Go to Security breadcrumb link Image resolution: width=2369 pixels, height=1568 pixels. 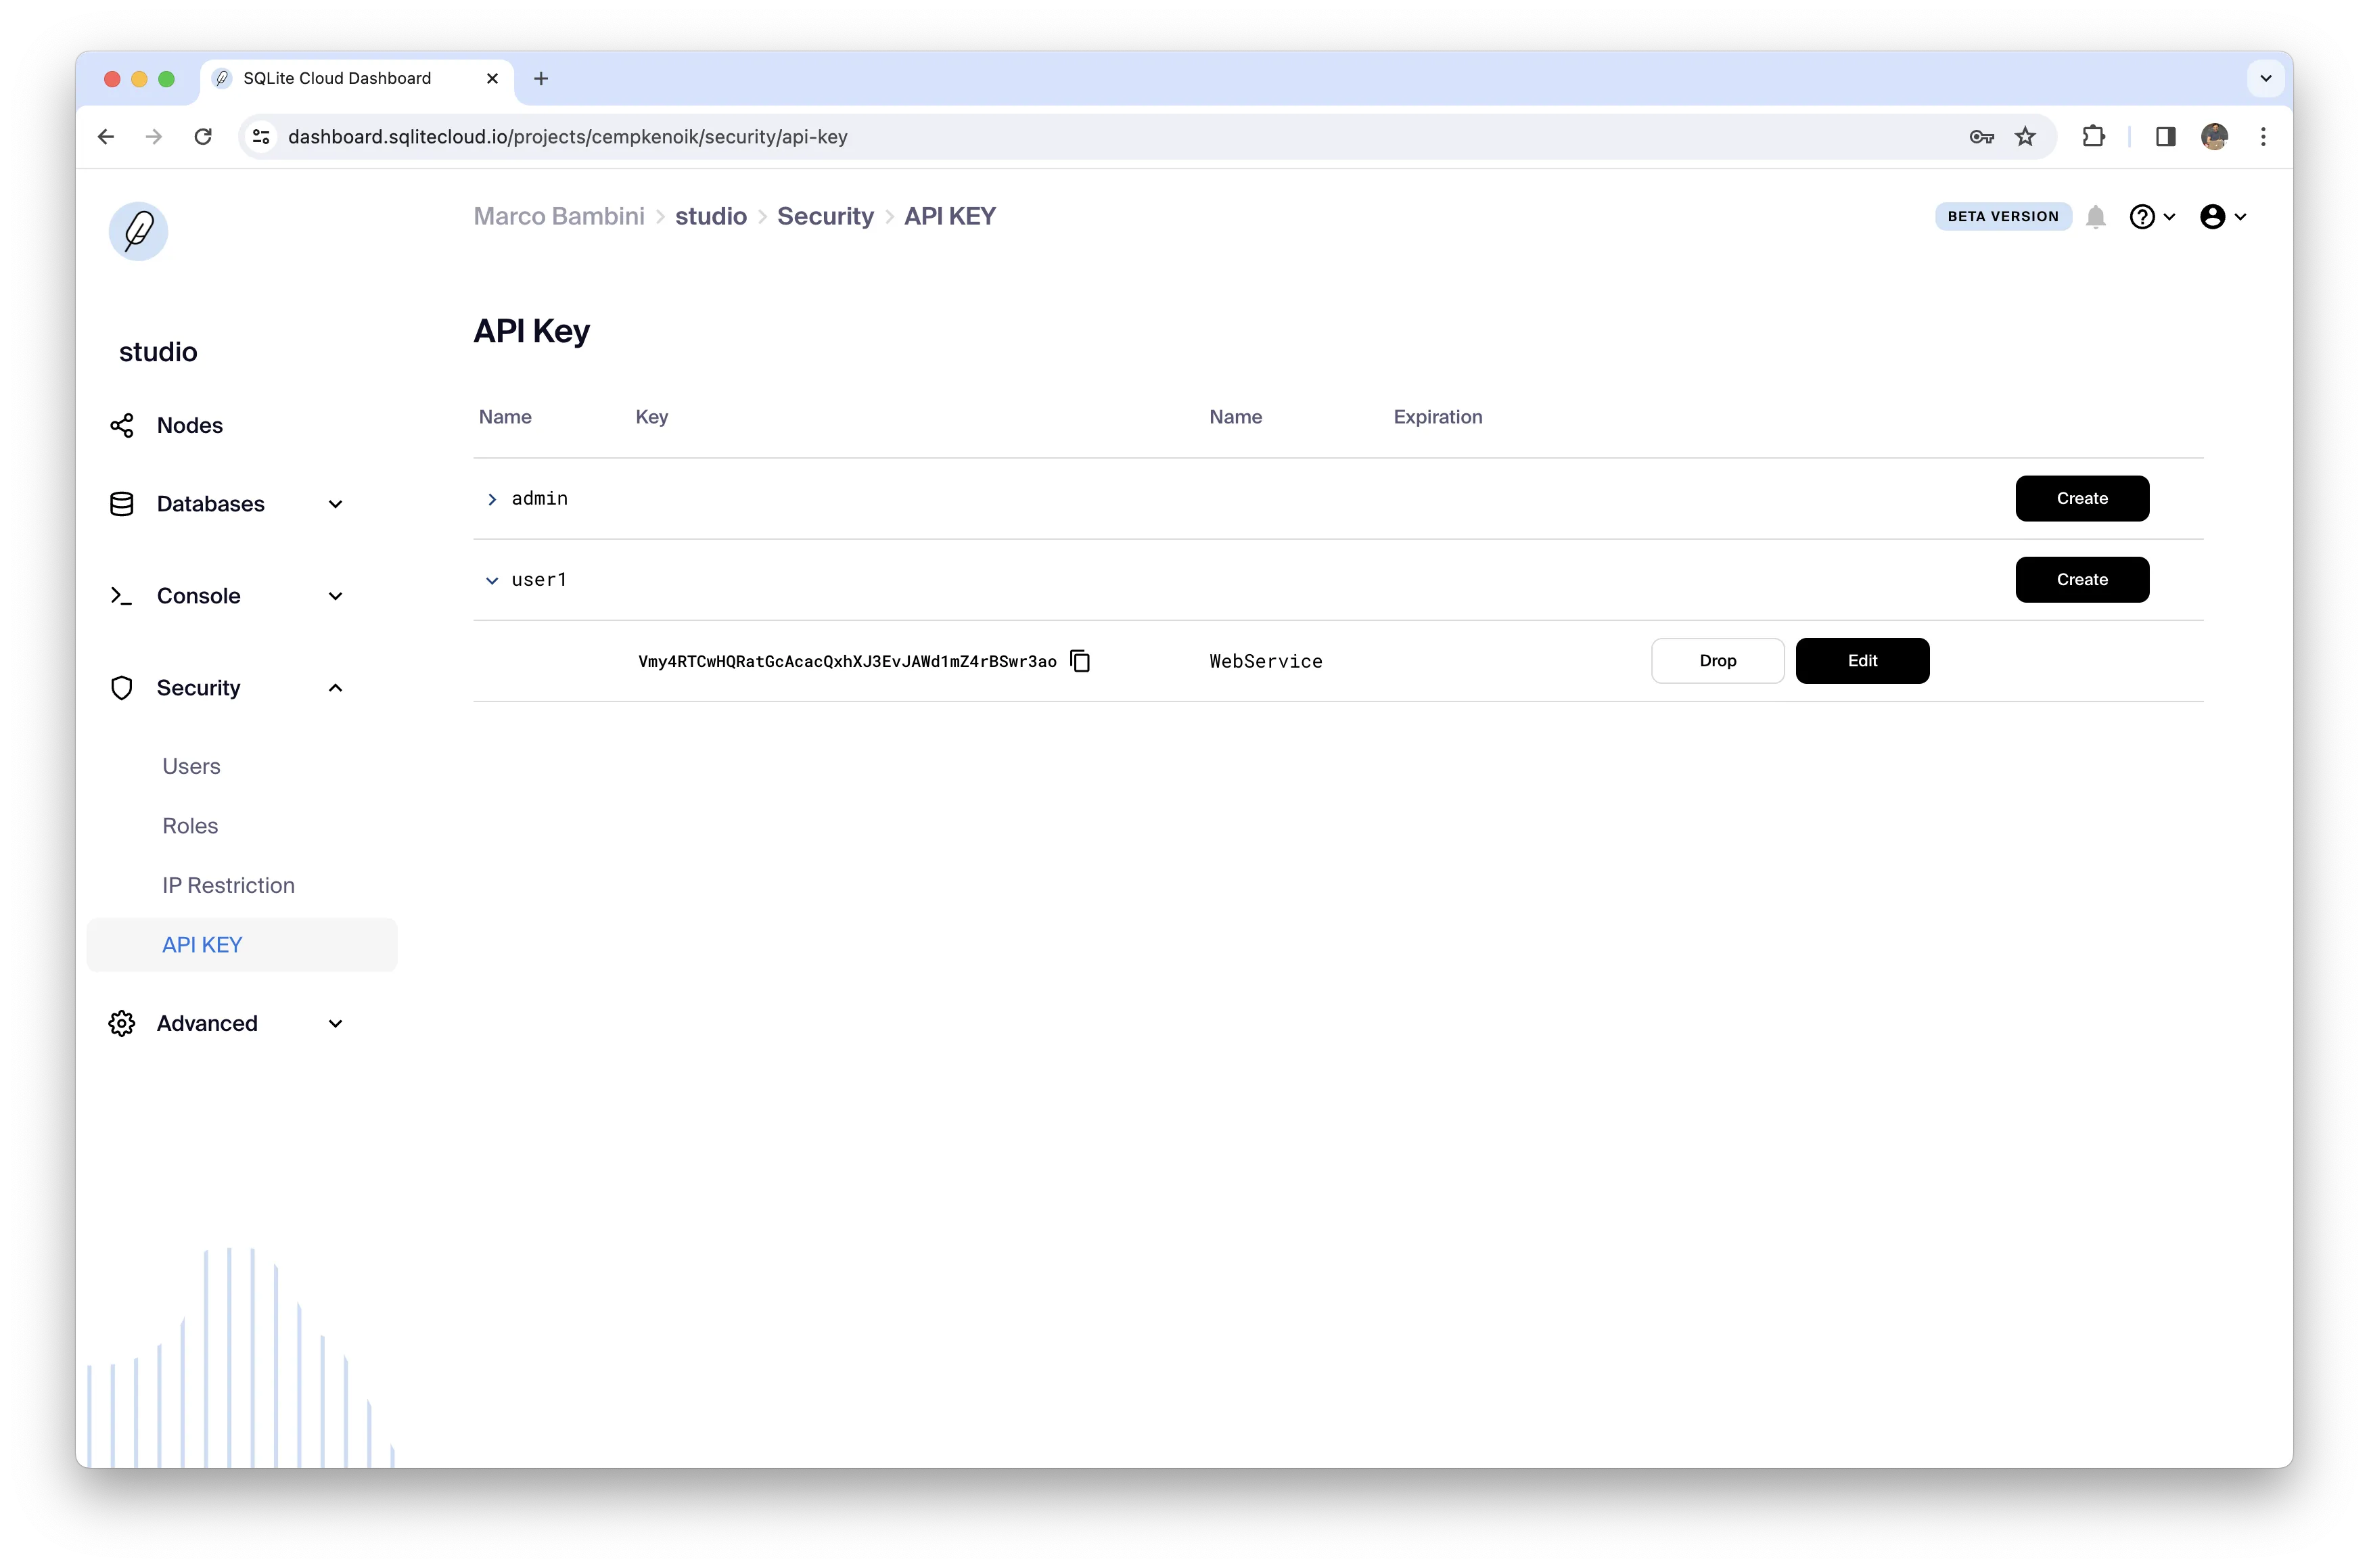(x=825, y=217)
